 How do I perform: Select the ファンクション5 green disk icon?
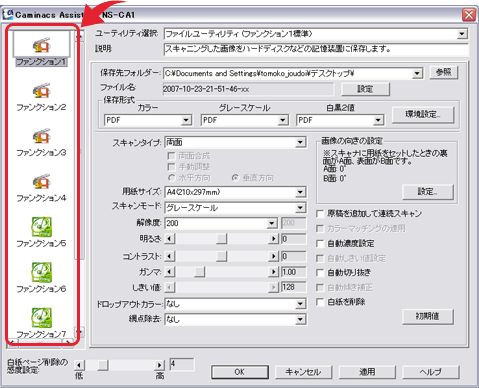tap(41, 227)
